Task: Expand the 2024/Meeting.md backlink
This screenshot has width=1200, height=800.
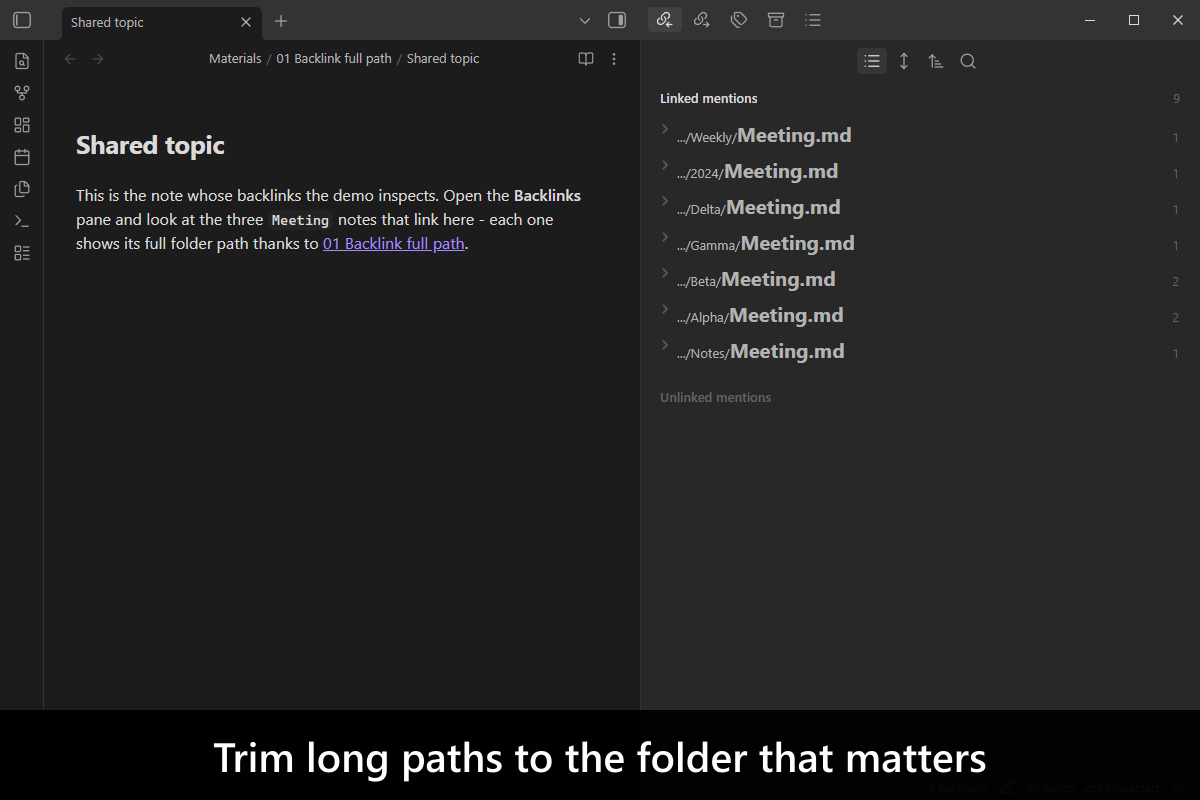Action: (x=665, y=165)
